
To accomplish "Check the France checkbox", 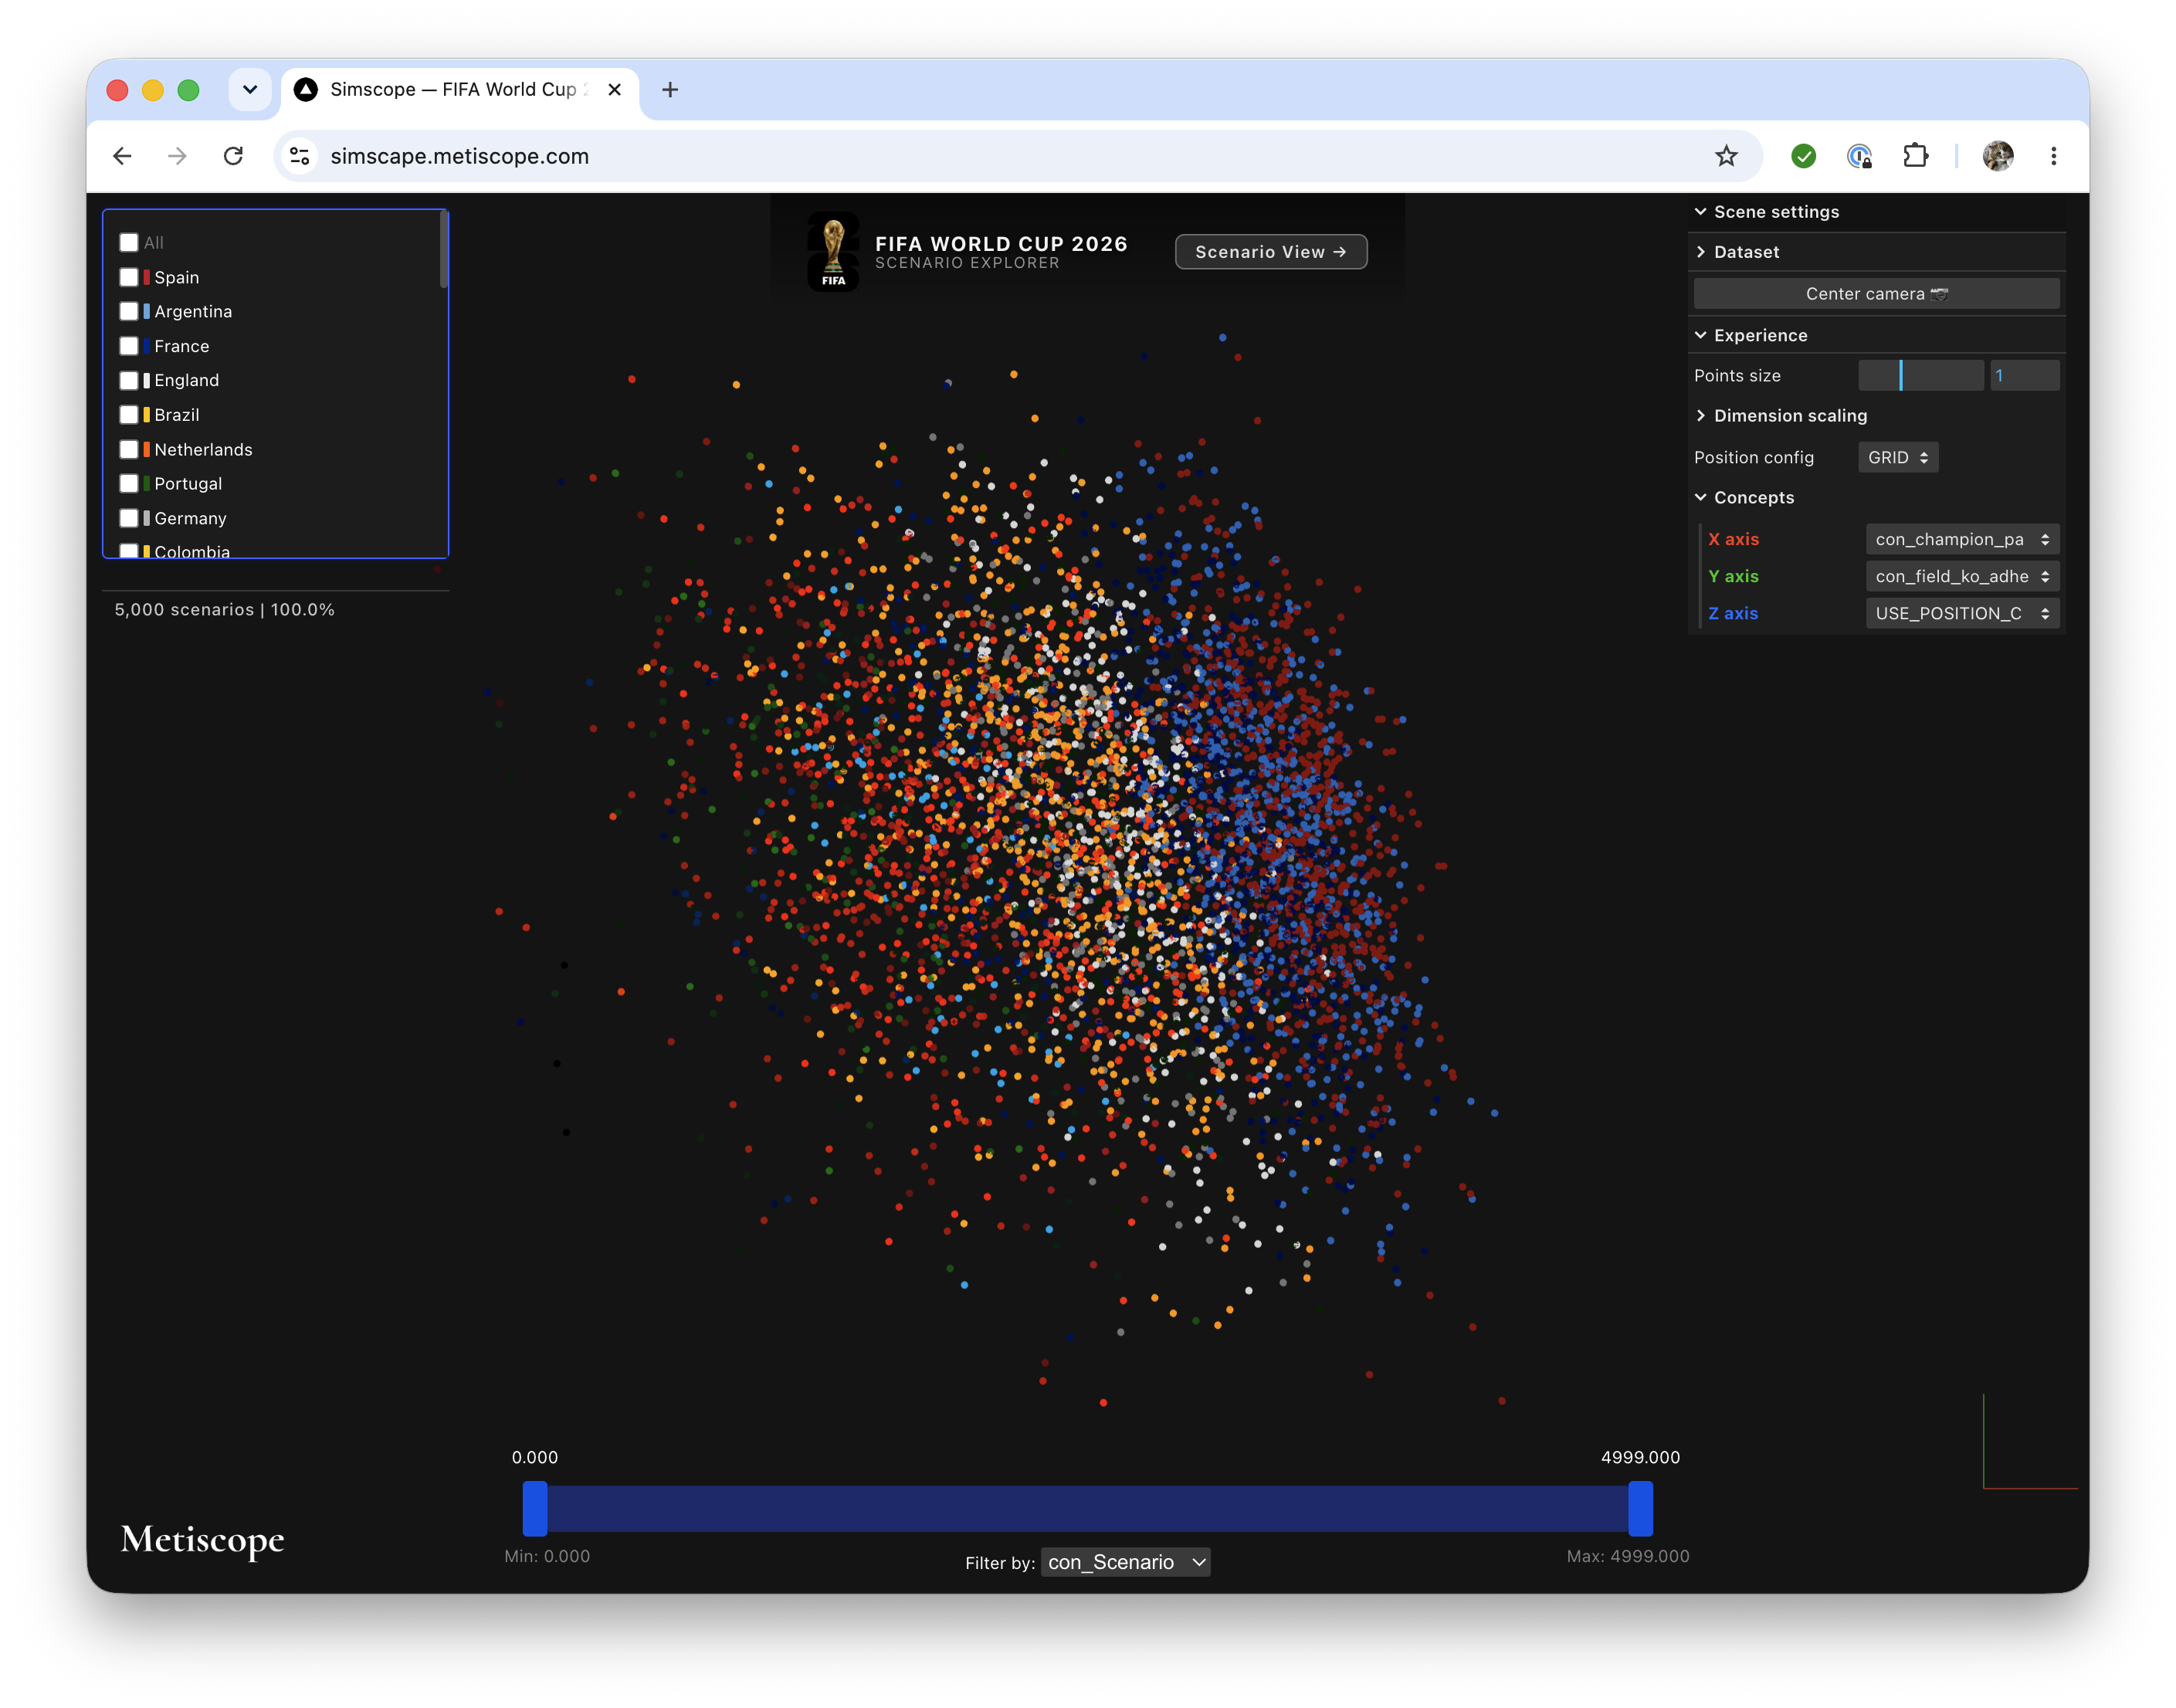I will pos(129,346).
